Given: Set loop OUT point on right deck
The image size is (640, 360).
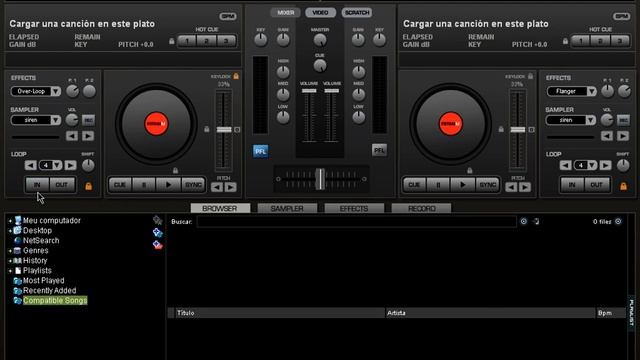Looking at the screenshot, I should point(596,185).
